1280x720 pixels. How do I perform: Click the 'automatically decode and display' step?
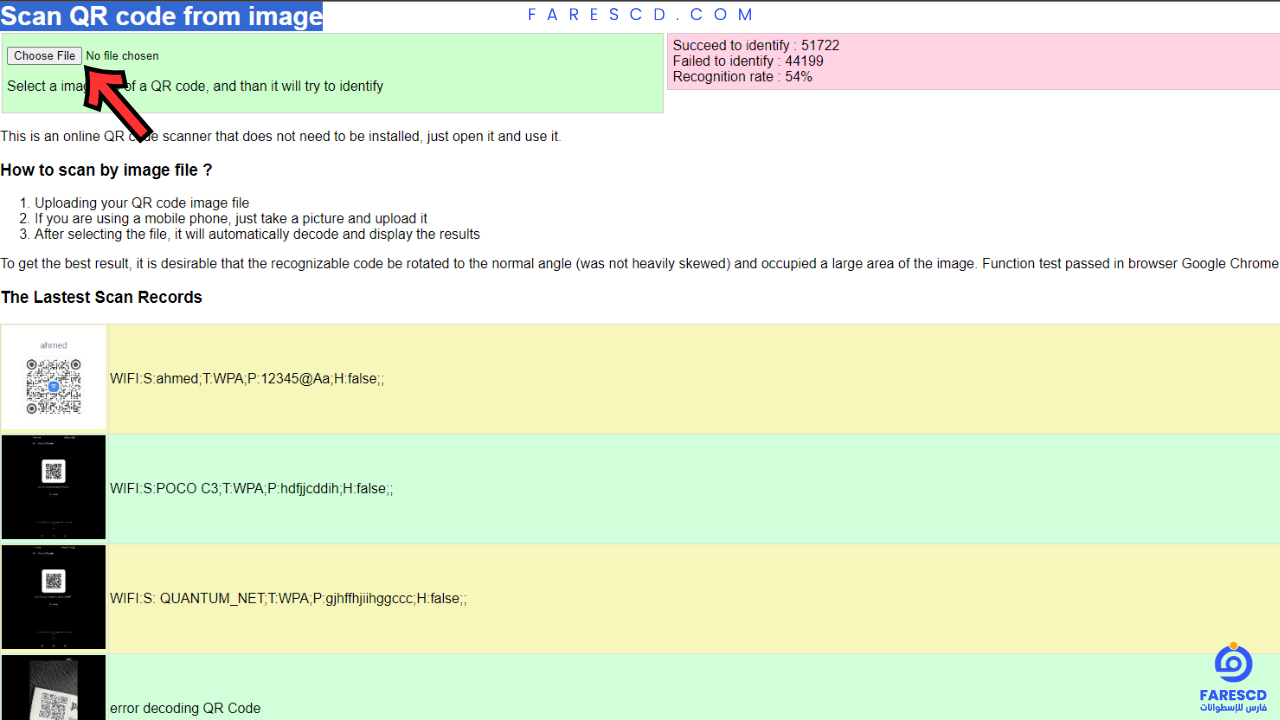(257, 234)
